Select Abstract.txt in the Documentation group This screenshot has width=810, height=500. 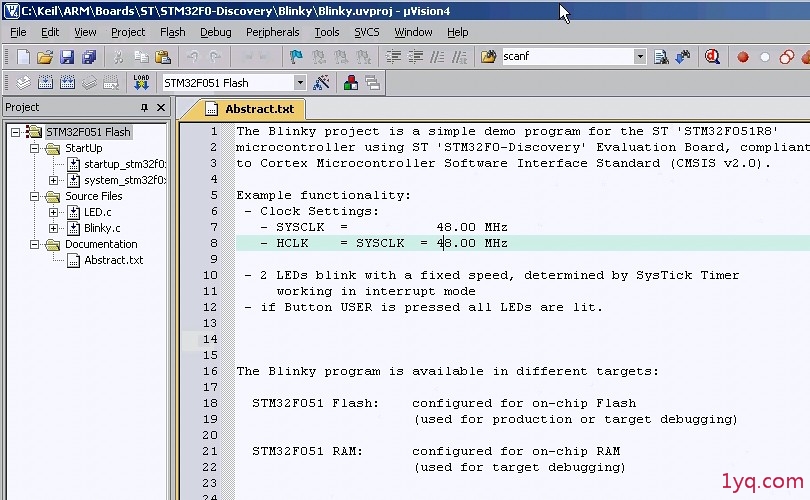(x=114, y=260)
